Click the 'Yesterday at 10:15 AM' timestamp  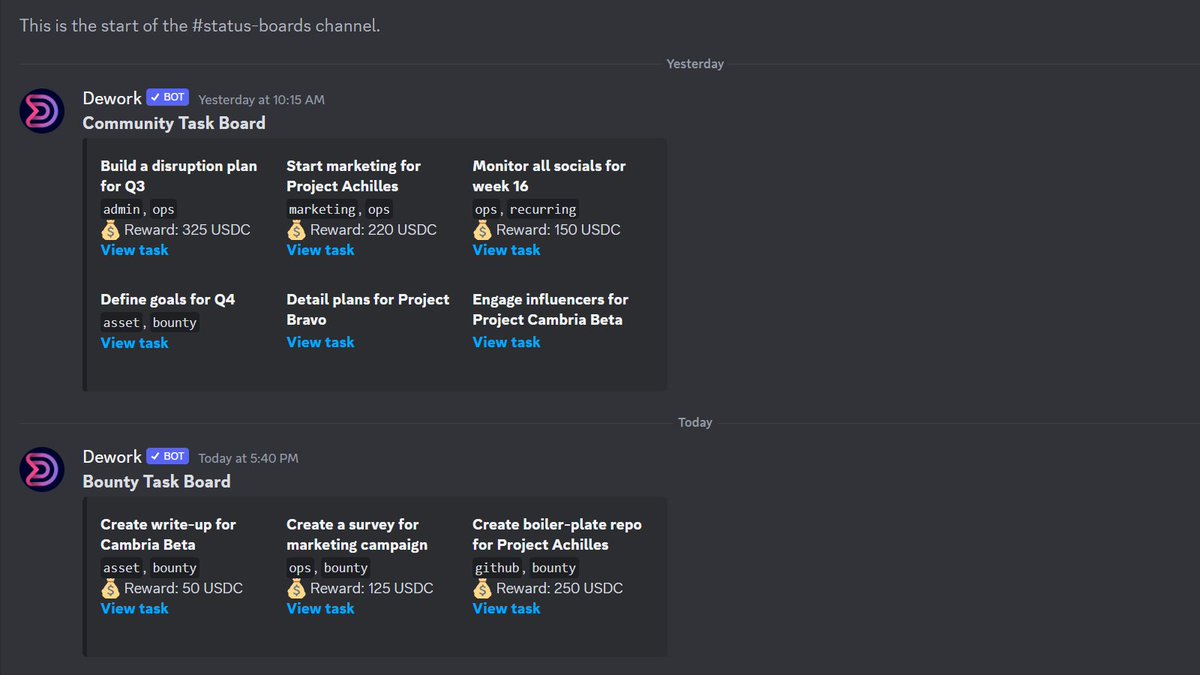(261, 99)
